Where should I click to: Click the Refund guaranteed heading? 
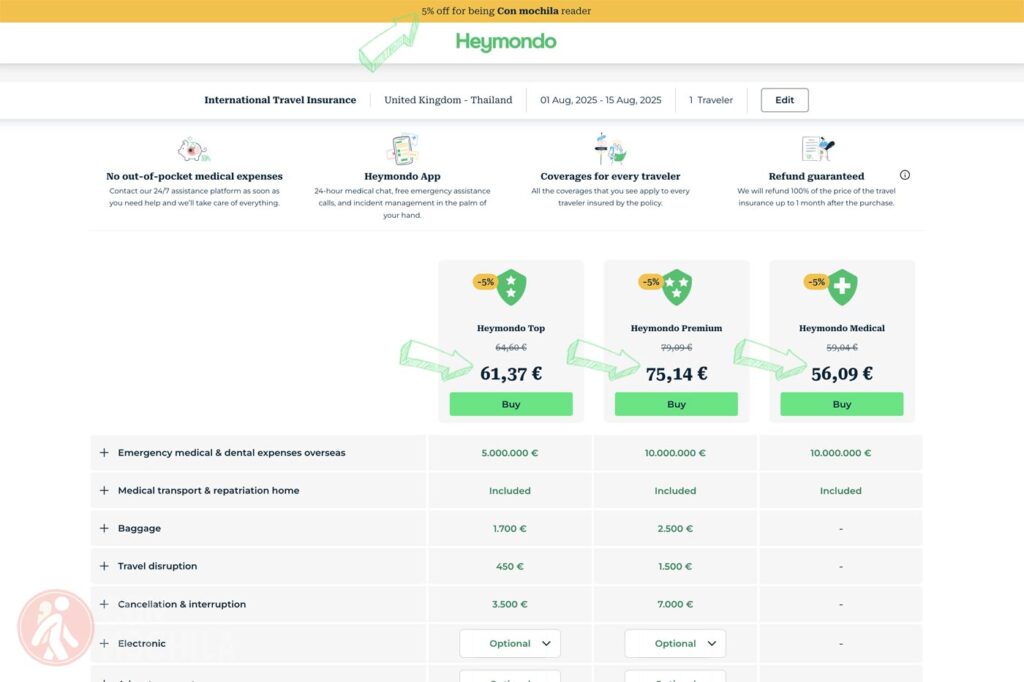point(816,176)
